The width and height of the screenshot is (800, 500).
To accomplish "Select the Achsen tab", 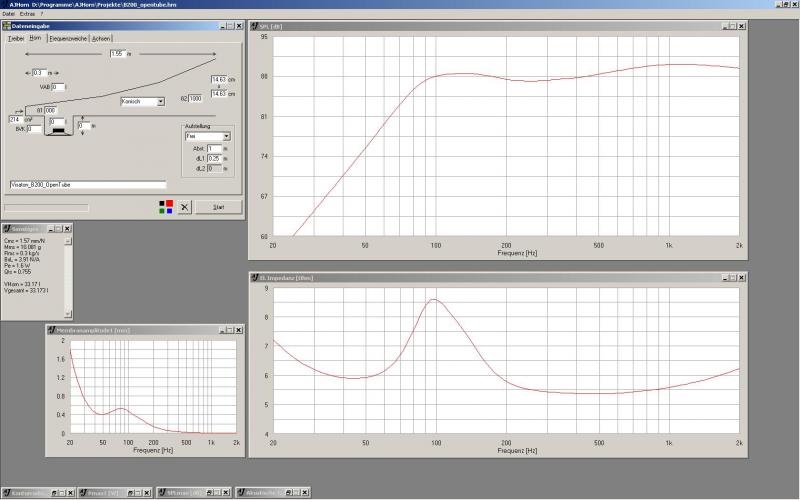I will click(101, 38).
